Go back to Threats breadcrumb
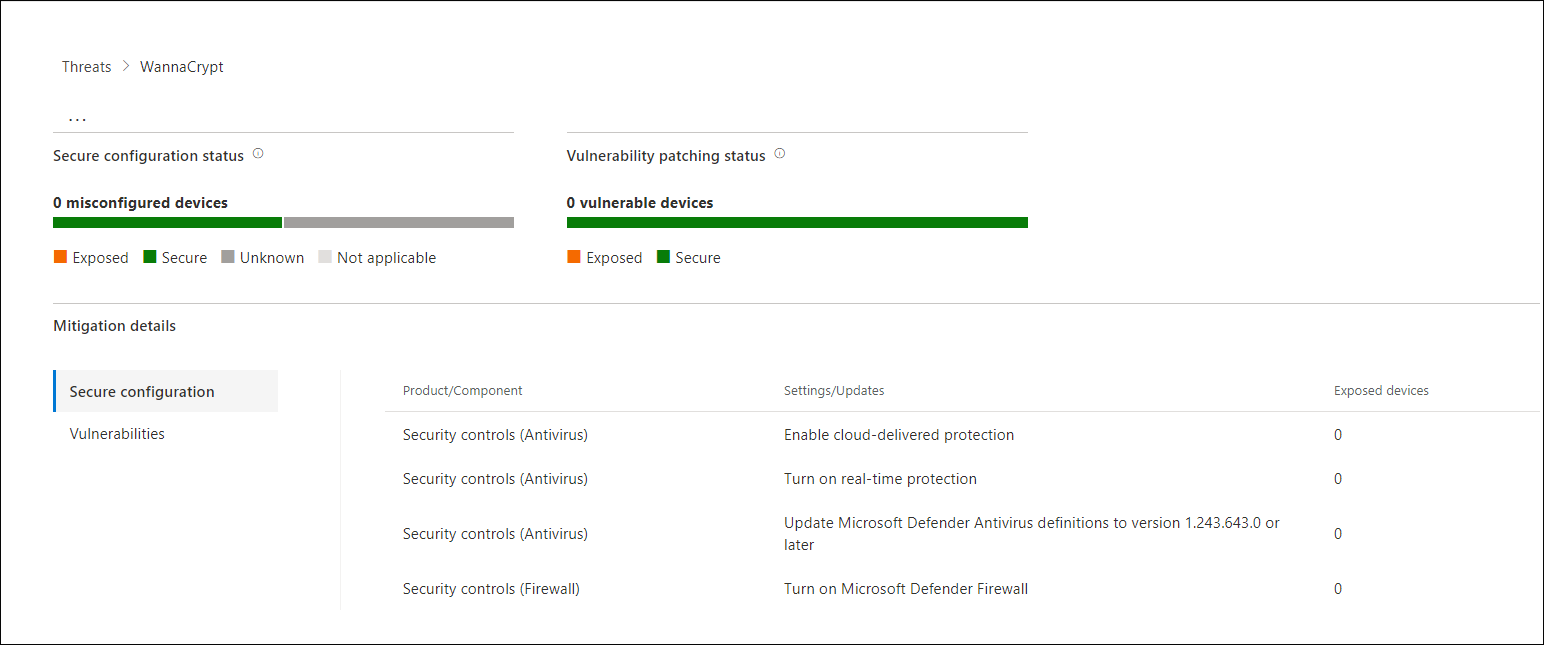This screenshot has width=1544, height=645. tap(87, 67)
